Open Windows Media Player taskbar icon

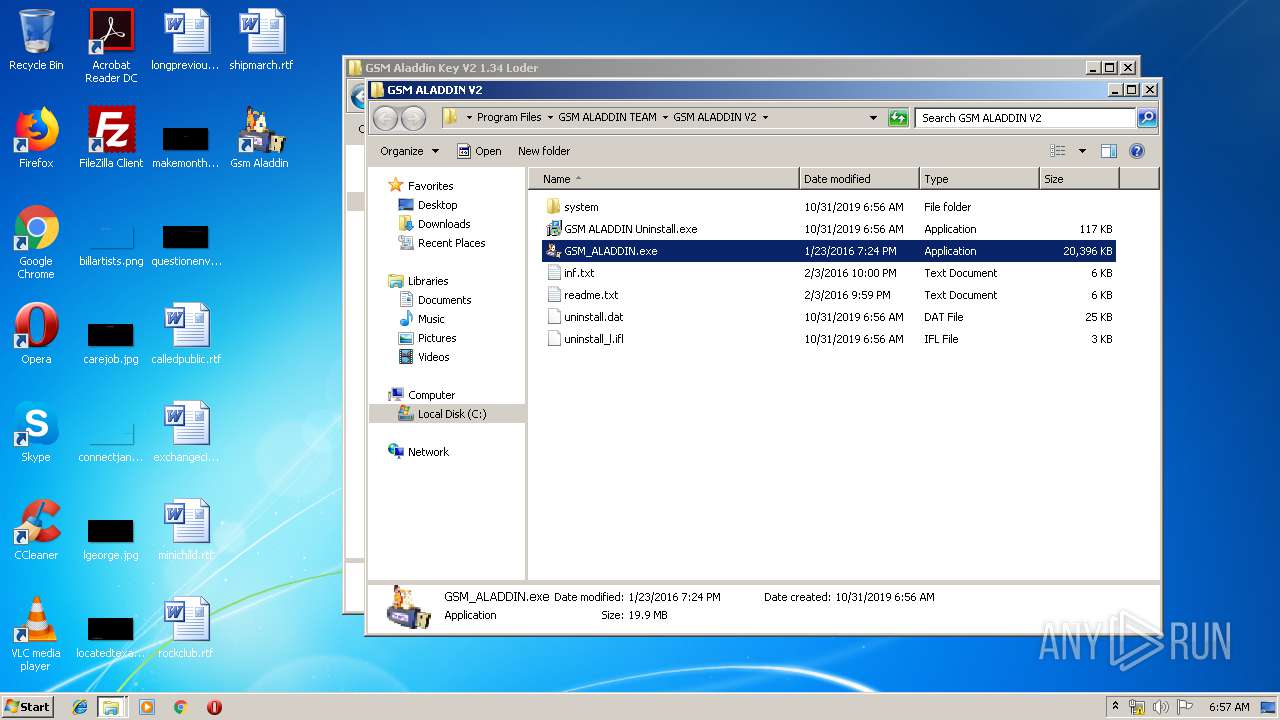(147, 707)
